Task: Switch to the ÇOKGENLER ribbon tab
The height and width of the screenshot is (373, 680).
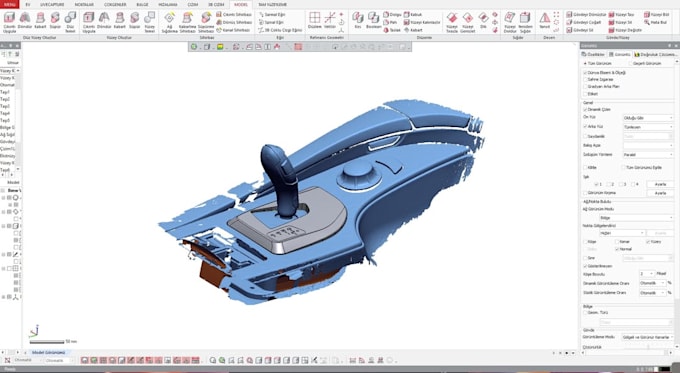Action: click(115, 4)
